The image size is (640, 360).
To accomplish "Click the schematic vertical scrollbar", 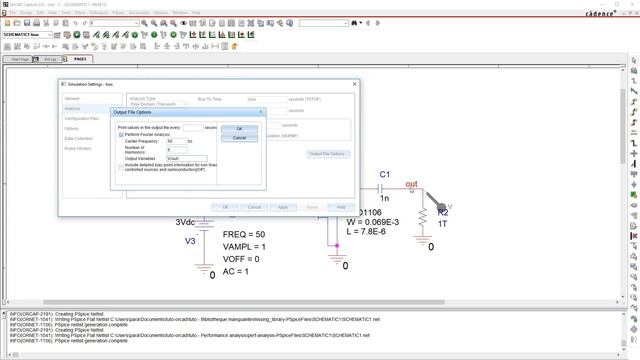I will click(623, 126).
